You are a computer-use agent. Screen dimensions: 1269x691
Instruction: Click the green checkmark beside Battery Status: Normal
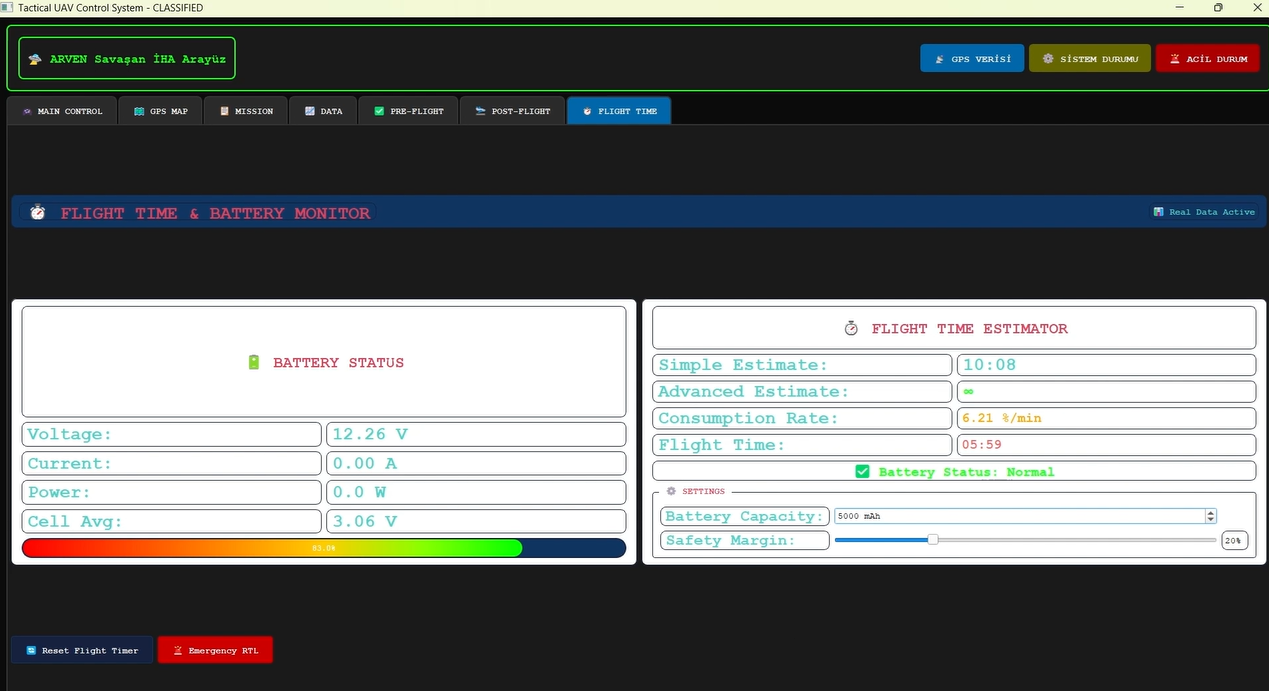pyautogui.click(x=862, y=471)
